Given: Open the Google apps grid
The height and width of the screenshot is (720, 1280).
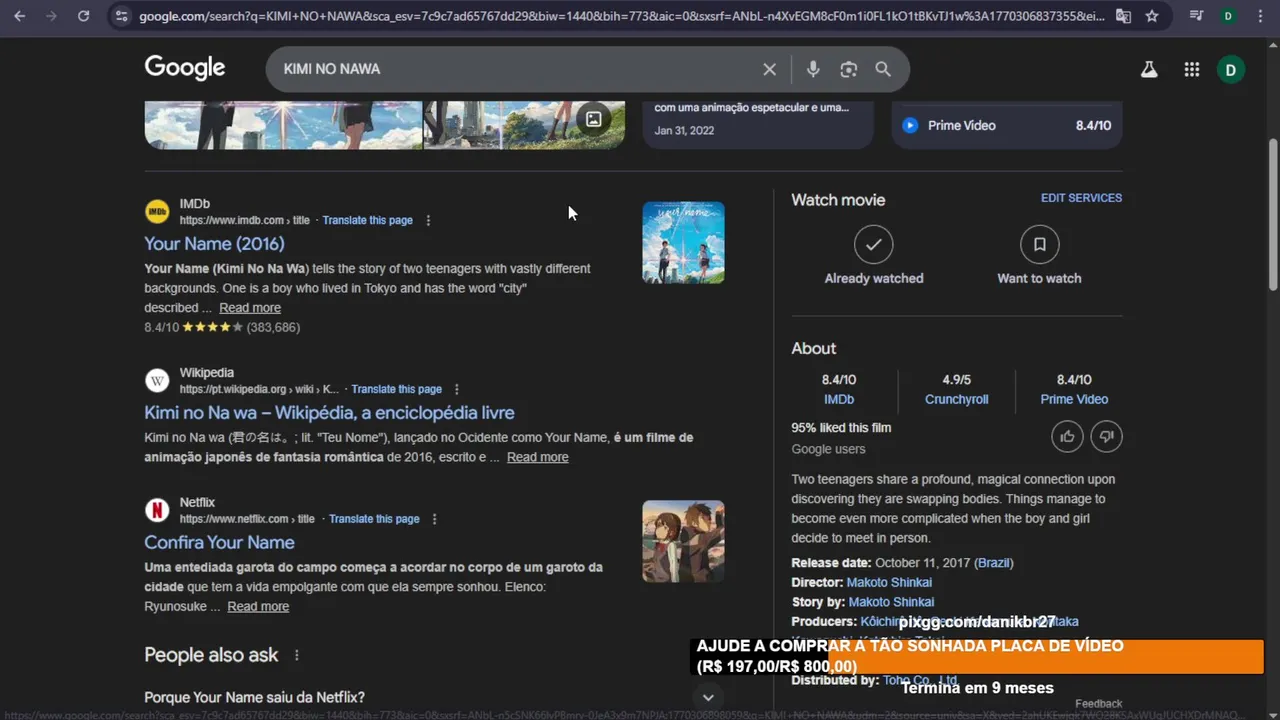Looking at the screenshot, I should [x=1191, y=70].
